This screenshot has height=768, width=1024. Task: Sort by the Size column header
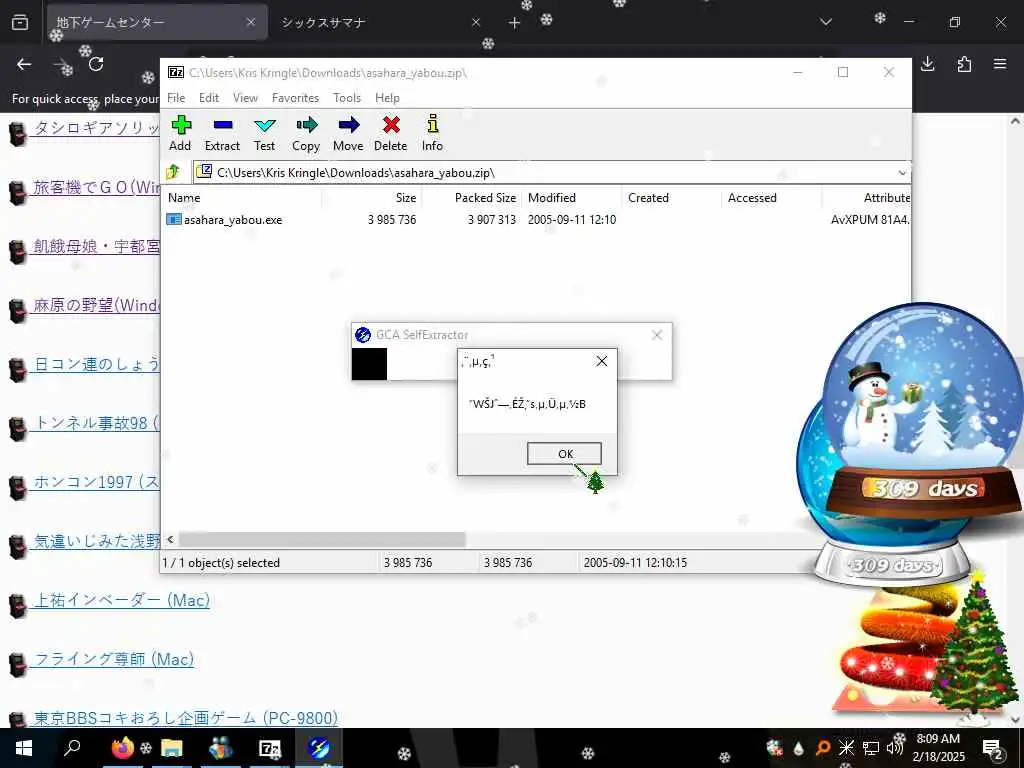(372, 198)
